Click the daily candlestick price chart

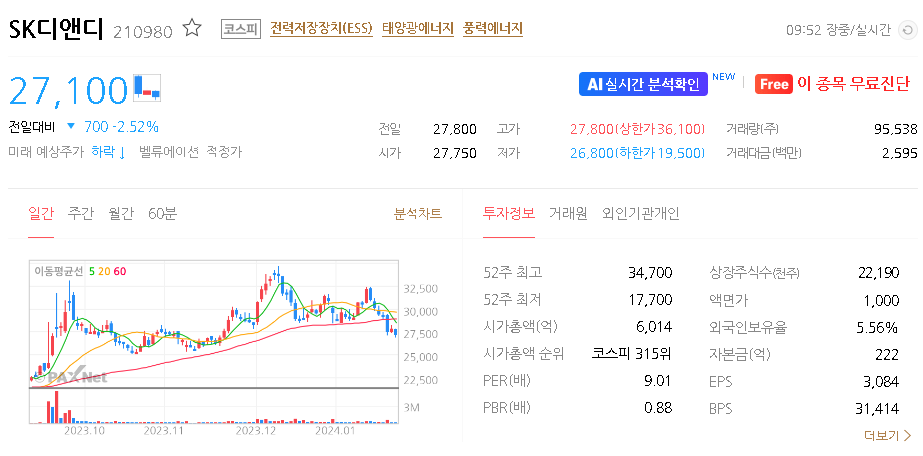coord(214,325)
